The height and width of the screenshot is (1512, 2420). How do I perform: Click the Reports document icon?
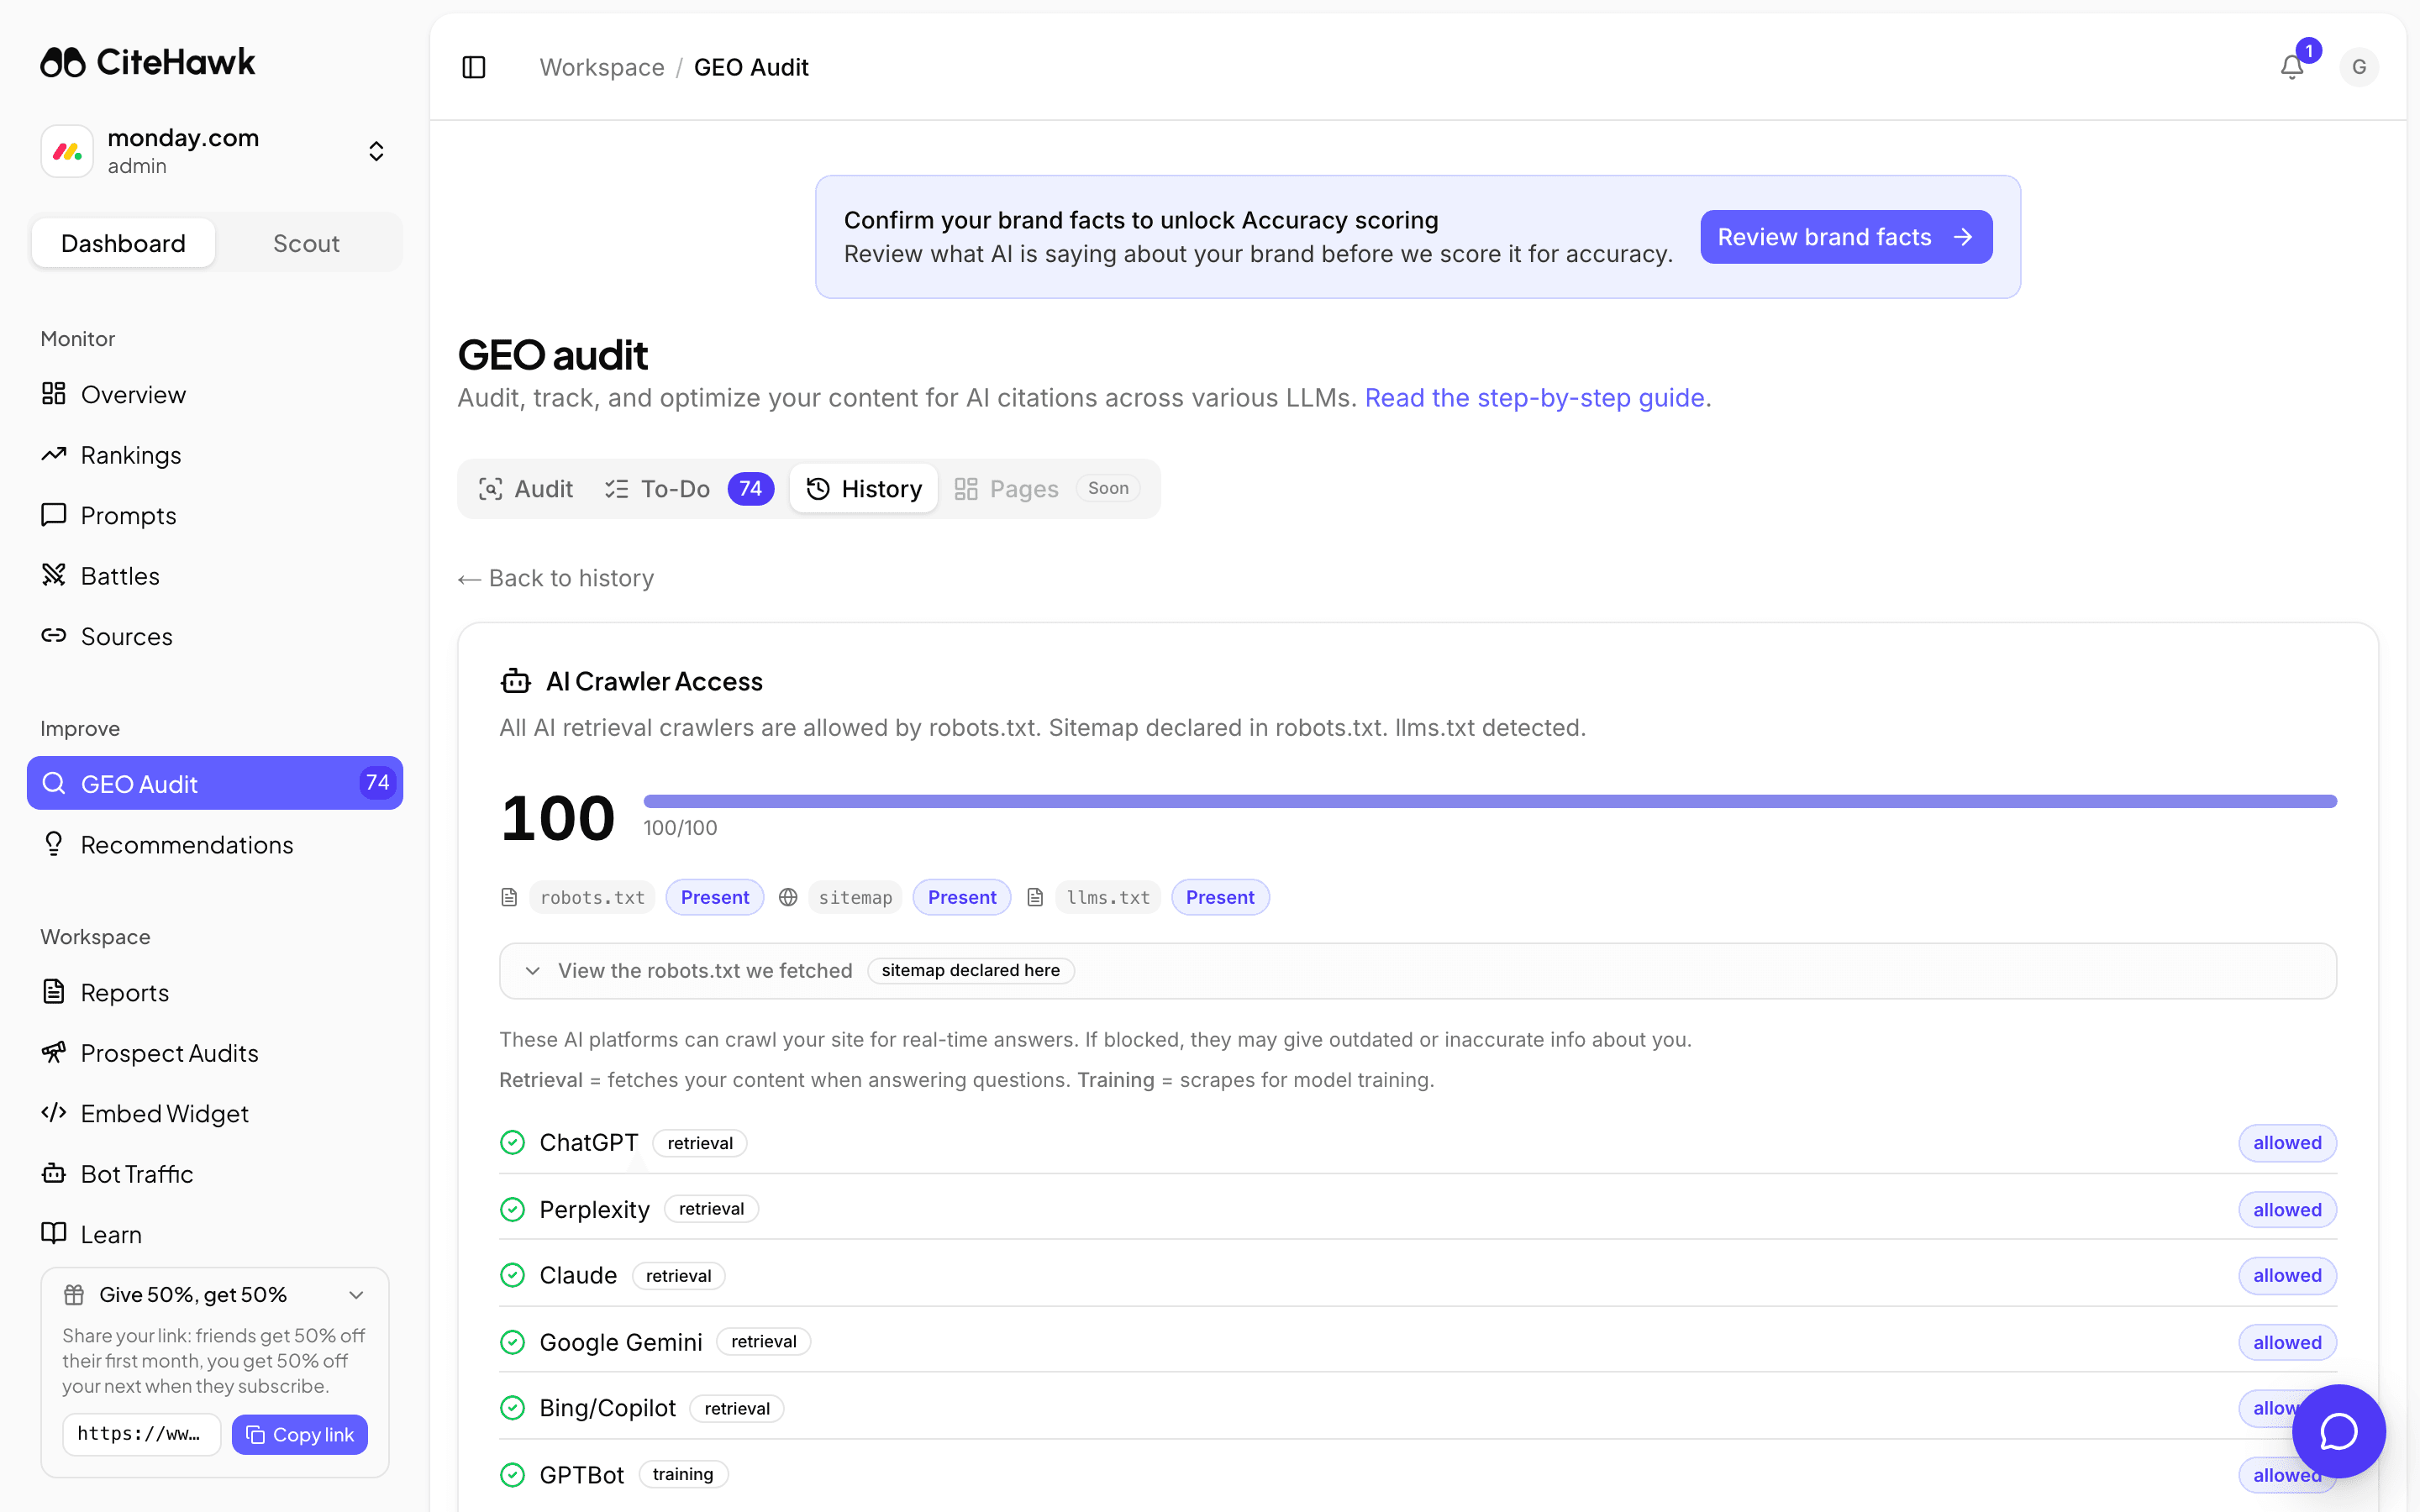pyautogui.click(x=54, y=991)
